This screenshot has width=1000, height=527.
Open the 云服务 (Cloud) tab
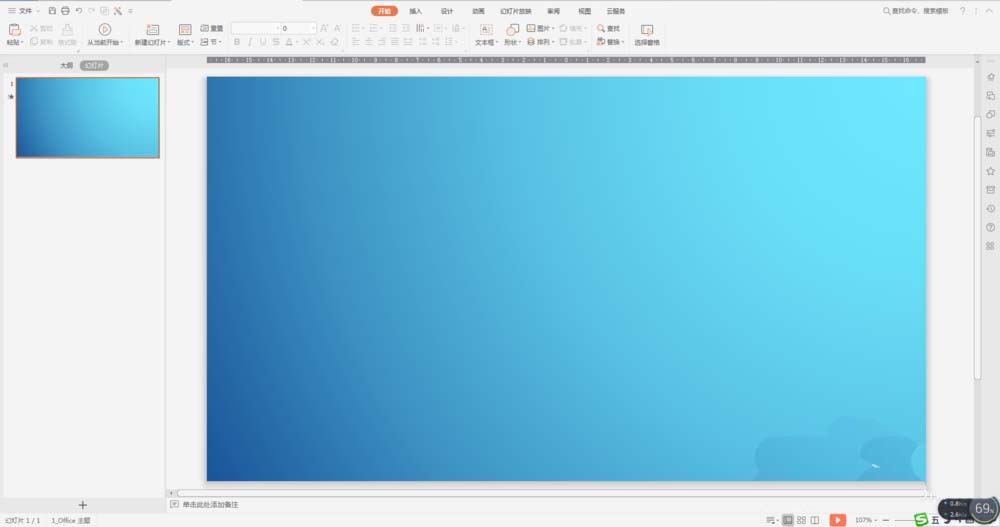click(x=615, y=11)
